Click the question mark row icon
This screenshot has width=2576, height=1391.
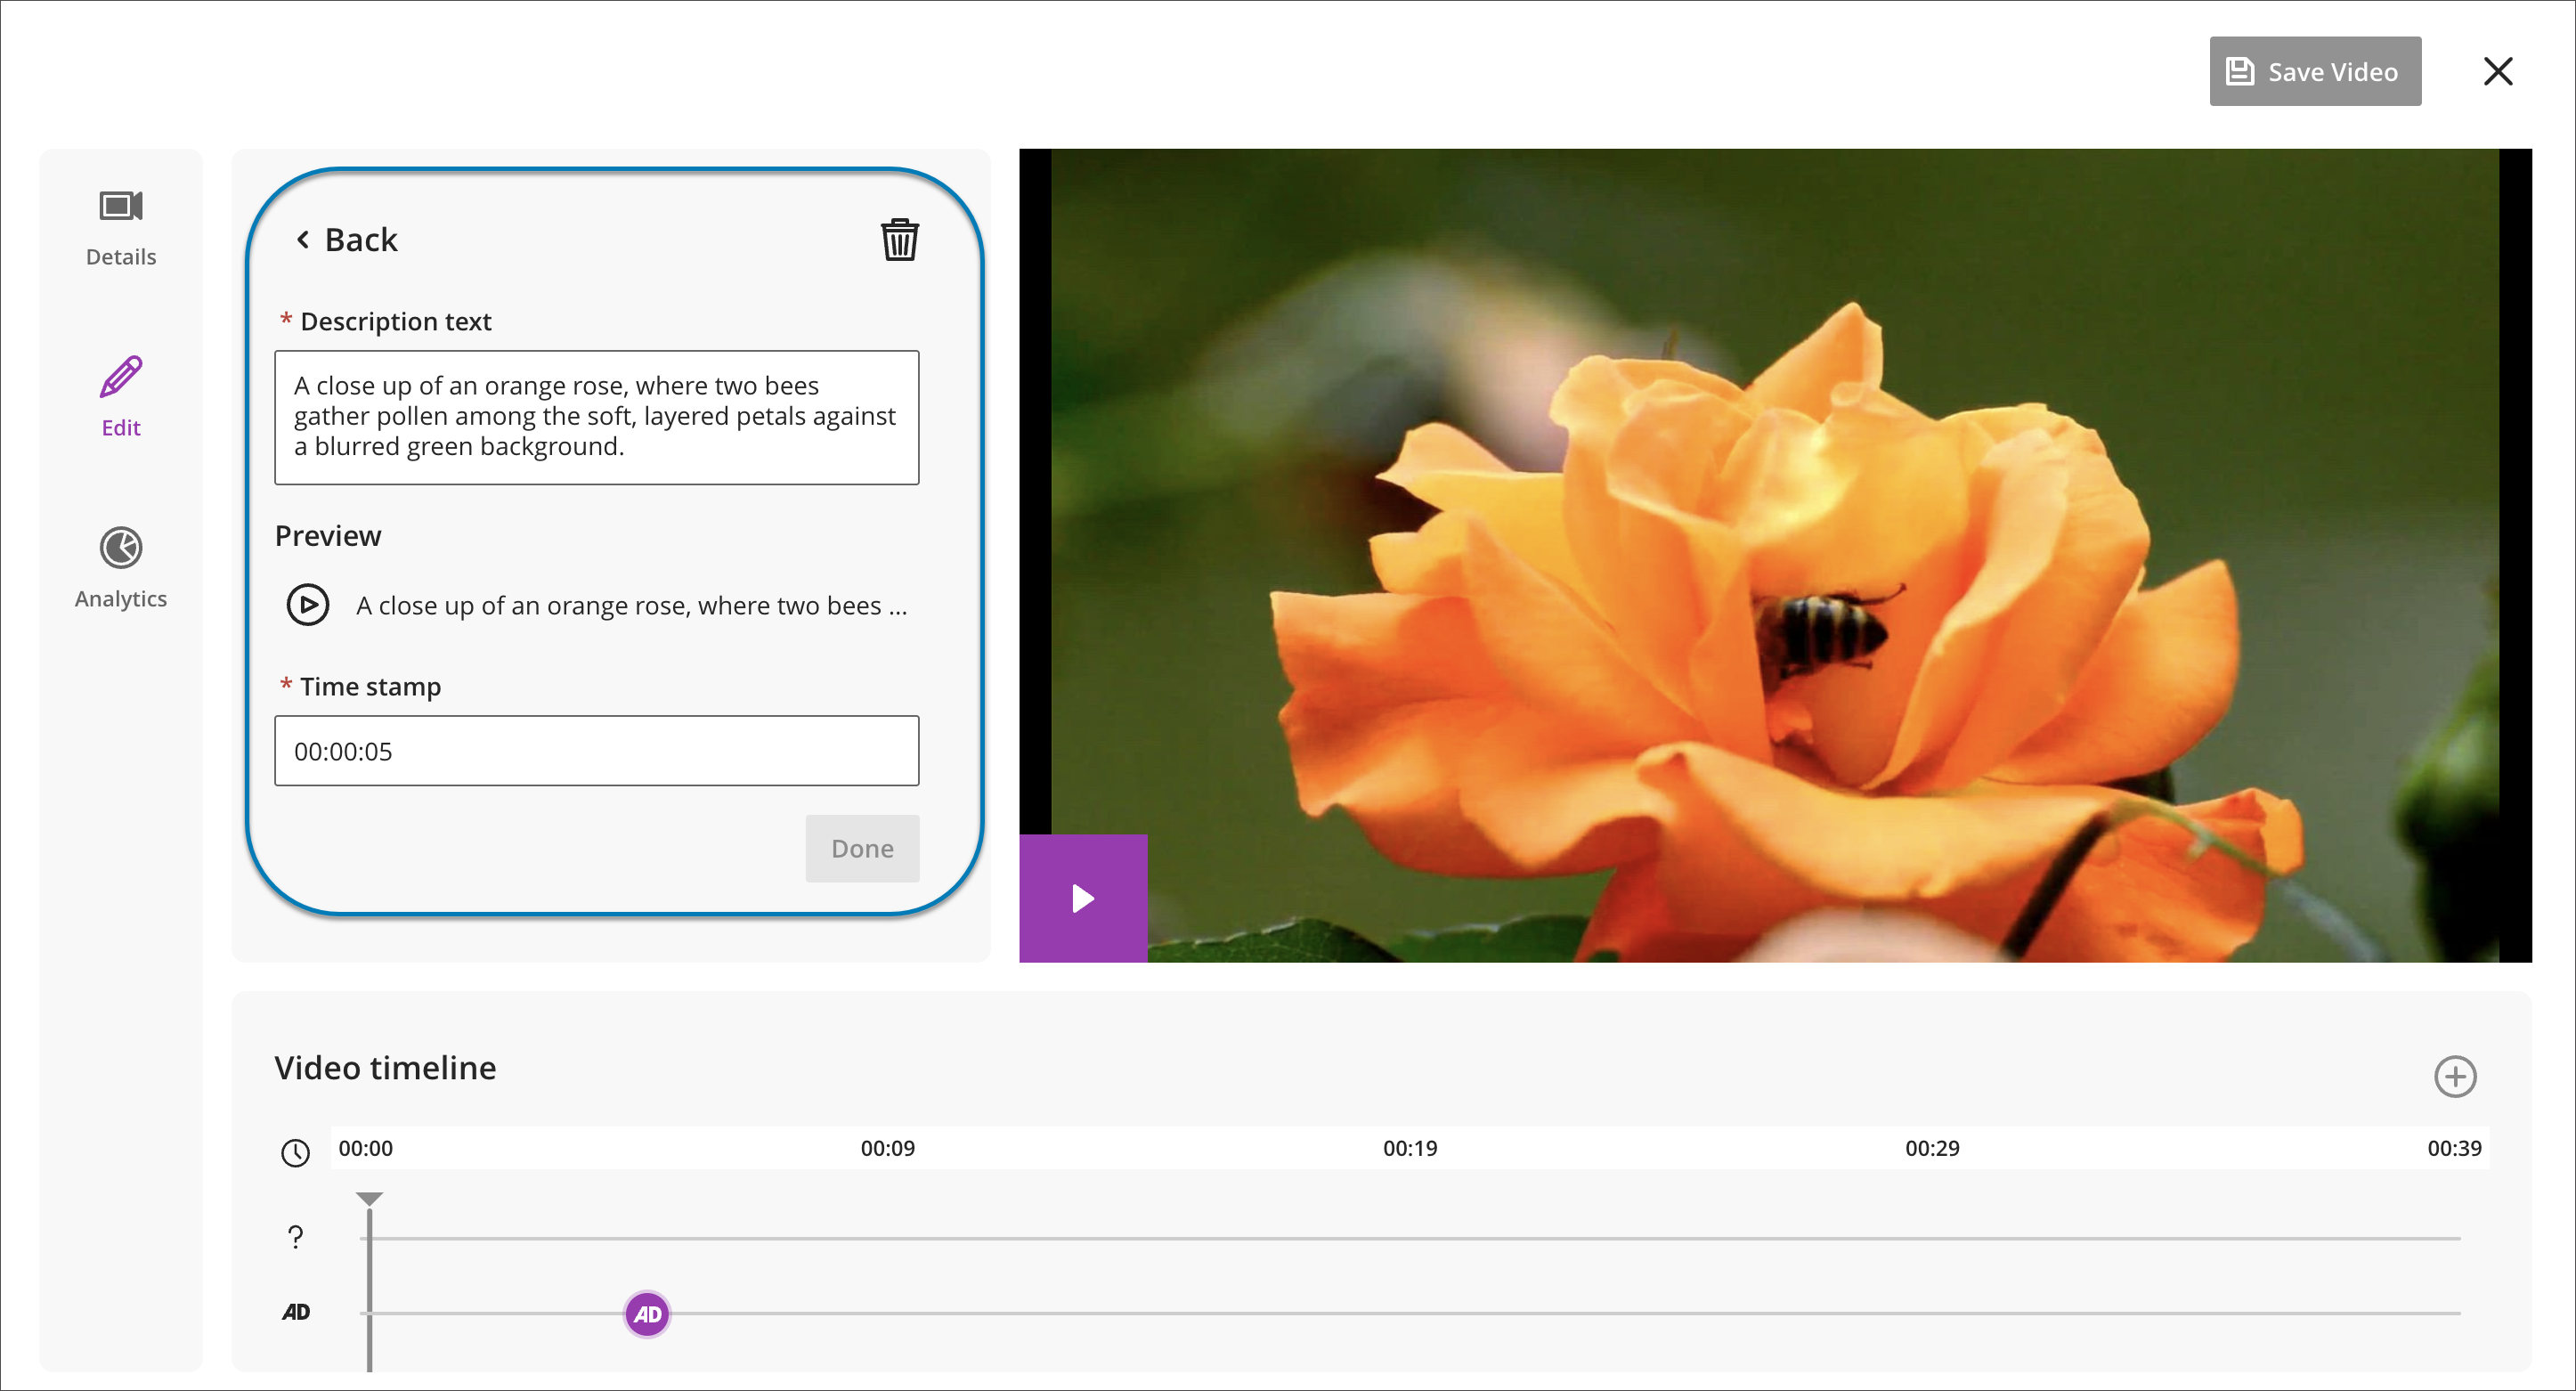[x=295, y=1236]
